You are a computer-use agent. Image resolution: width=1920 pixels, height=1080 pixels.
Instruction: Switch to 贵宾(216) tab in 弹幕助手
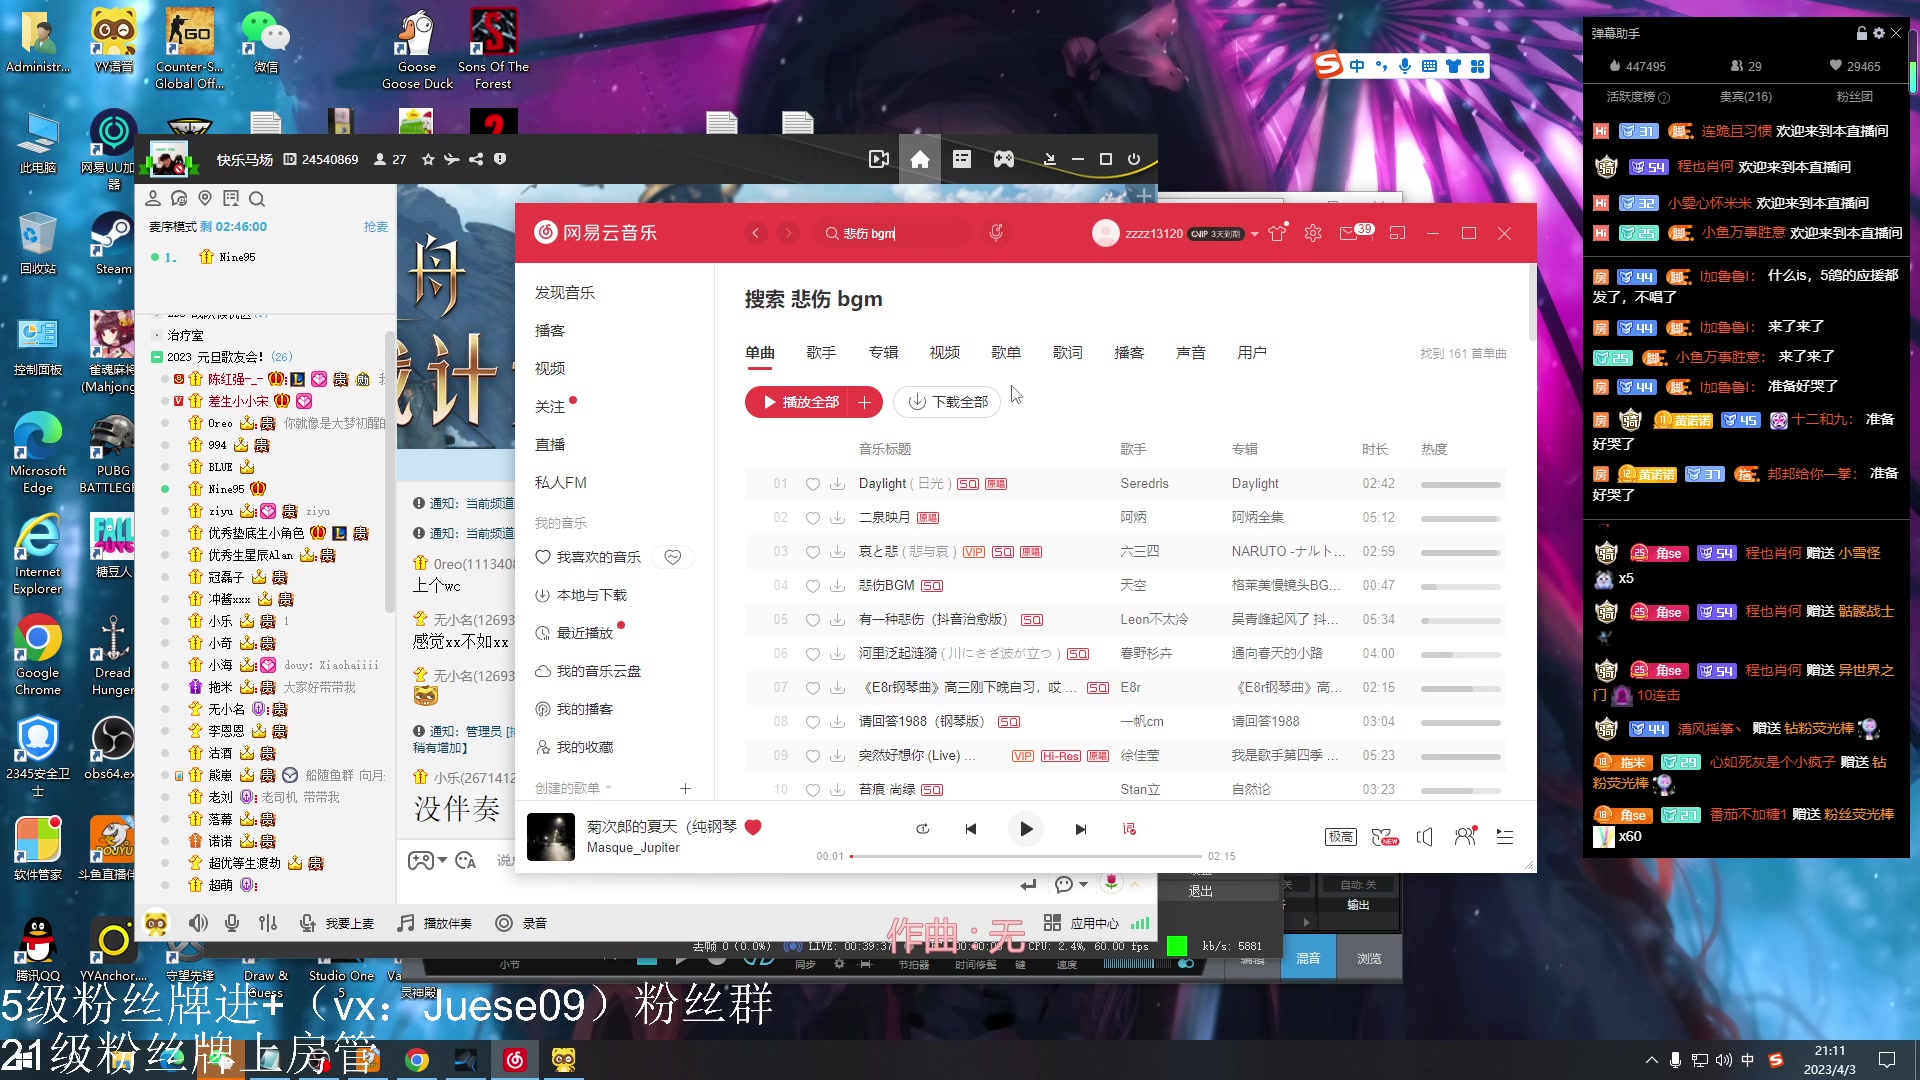(1745, 97)
